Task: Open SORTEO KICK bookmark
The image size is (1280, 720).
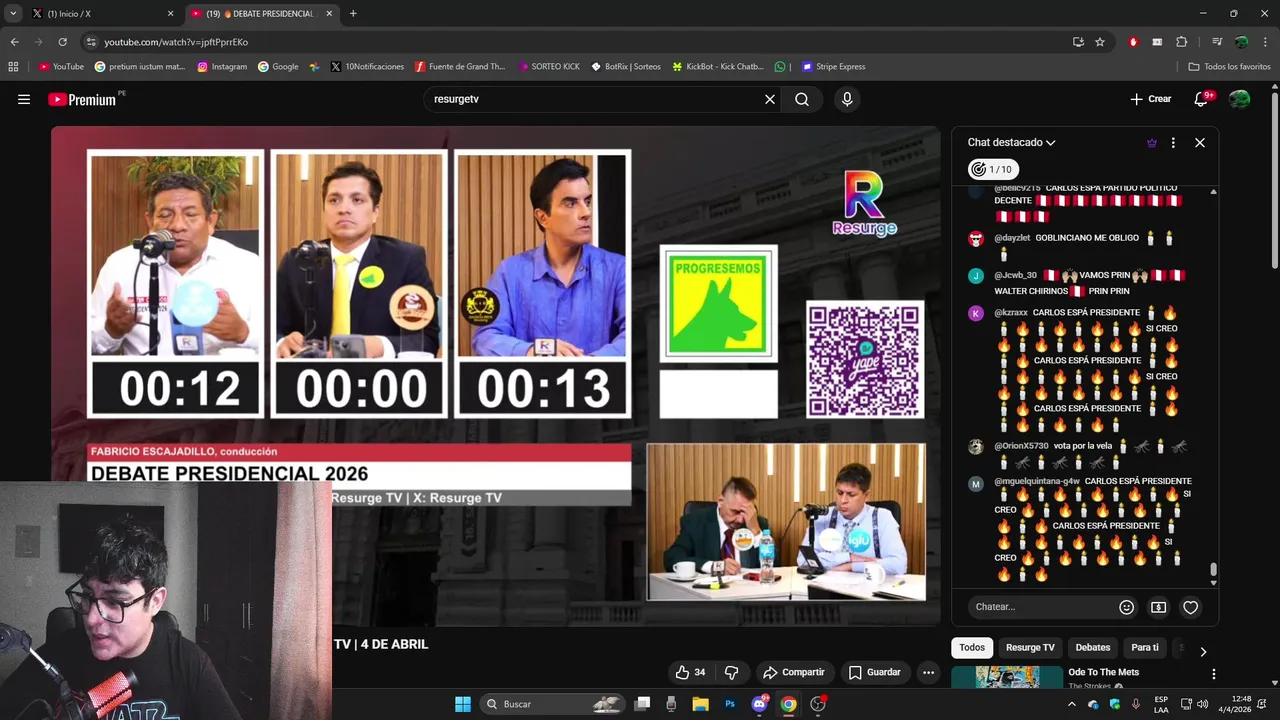Action: 549,67
